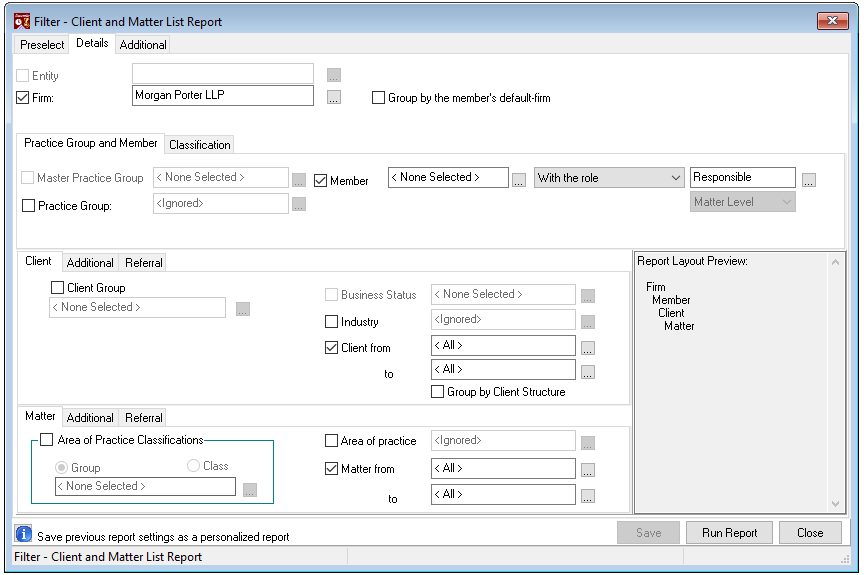Click the Firm field containing Morgan Porter LLP
Viewport: 864px width, 575px height.
[x=223, y=95]
